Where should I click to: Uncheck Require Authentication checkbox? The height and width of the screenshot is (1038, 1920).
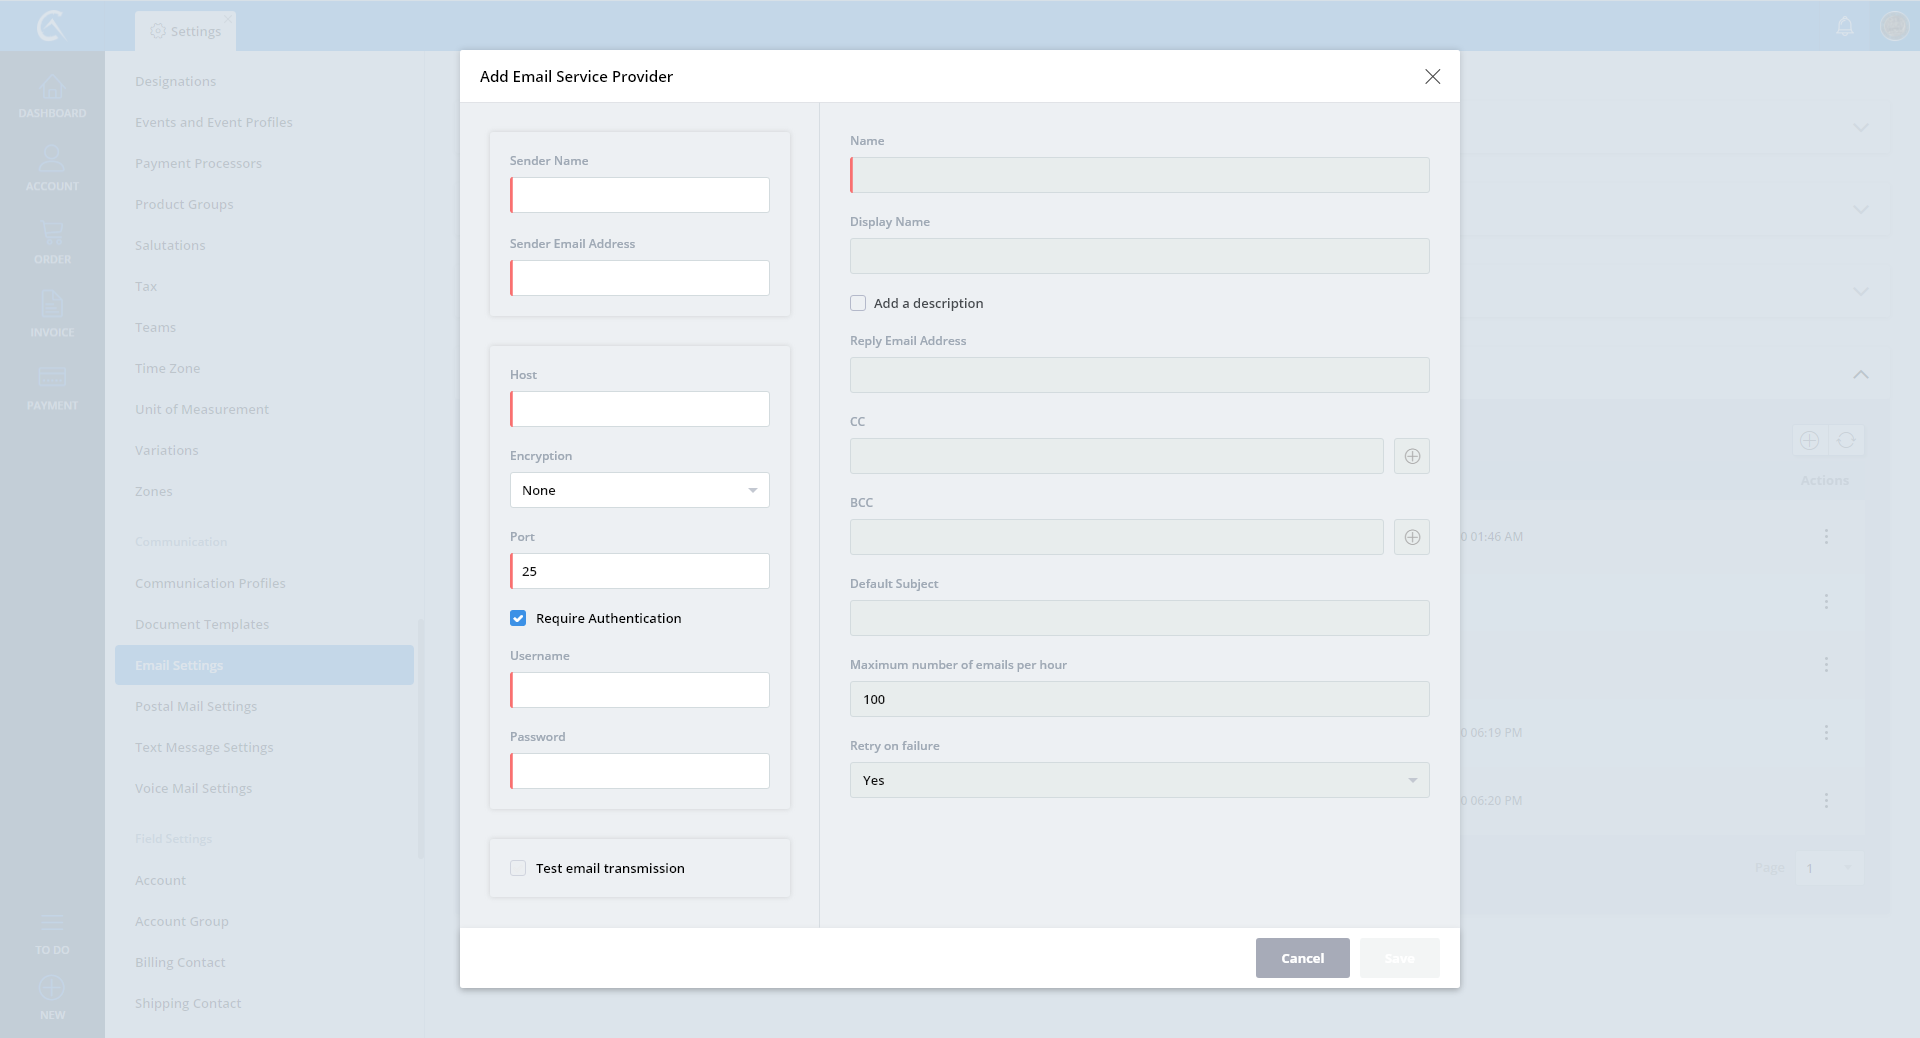pyautogui.click(x=518, y=618)
